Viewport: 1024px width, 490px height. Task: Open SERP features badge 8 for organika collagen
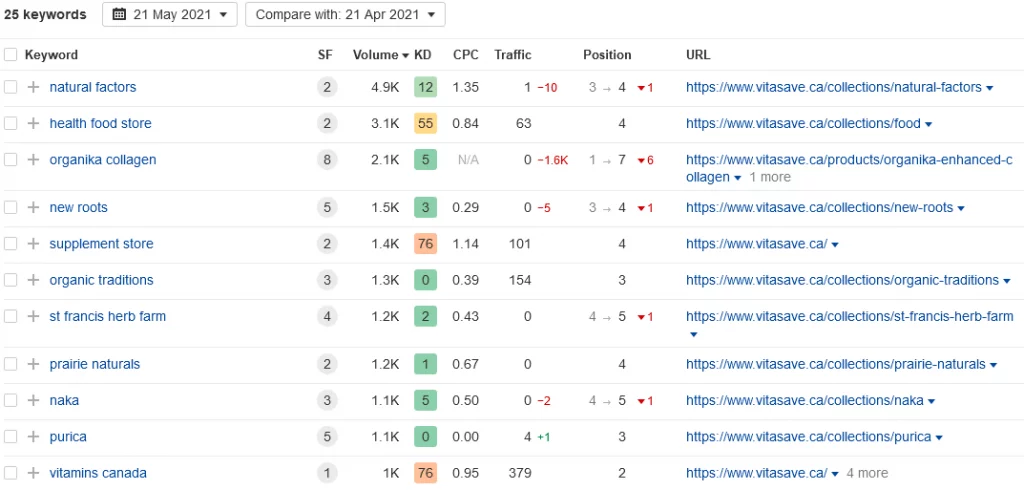pyautogui.click(x=327, y=160)
